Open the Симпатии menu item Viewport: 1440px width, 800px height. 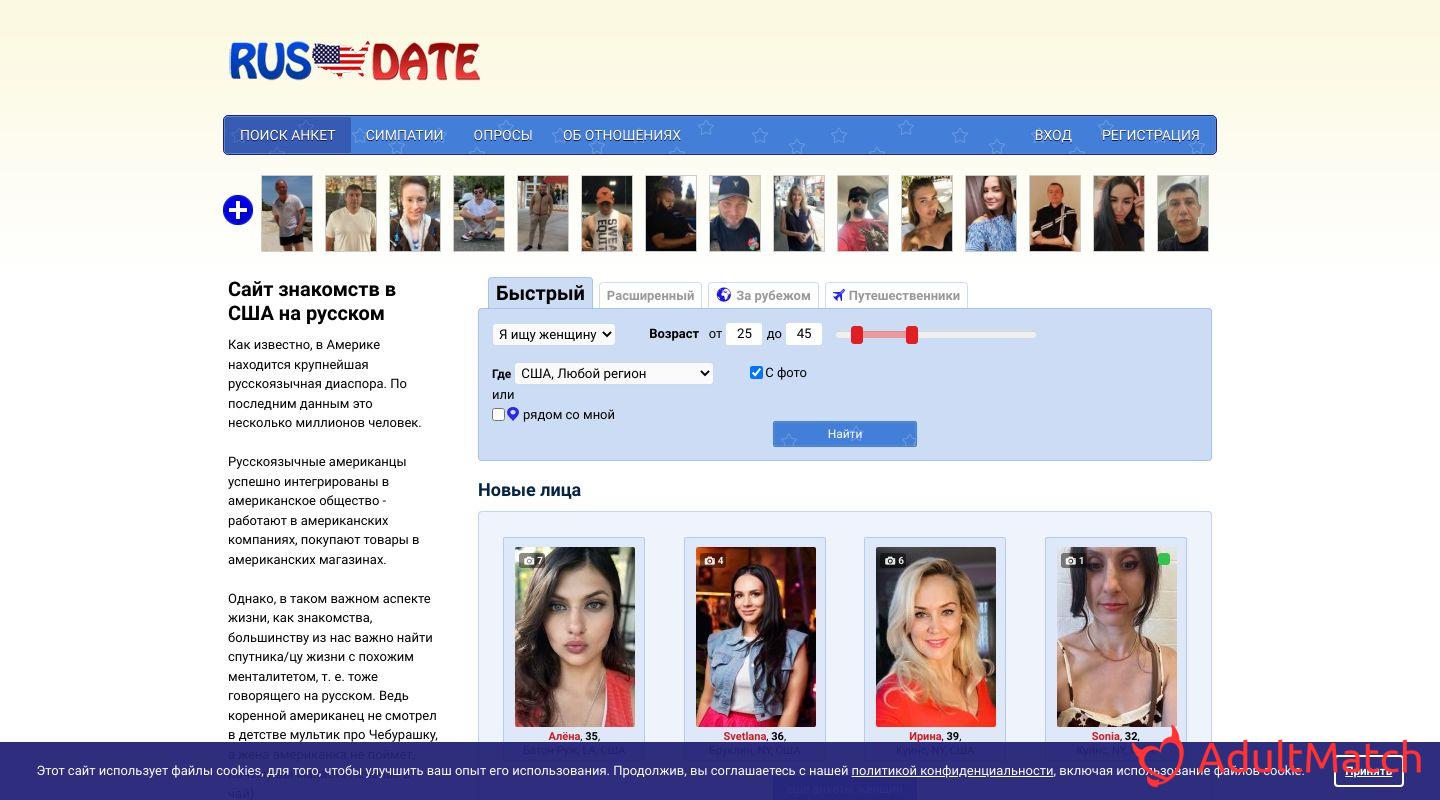click(404, 135)
